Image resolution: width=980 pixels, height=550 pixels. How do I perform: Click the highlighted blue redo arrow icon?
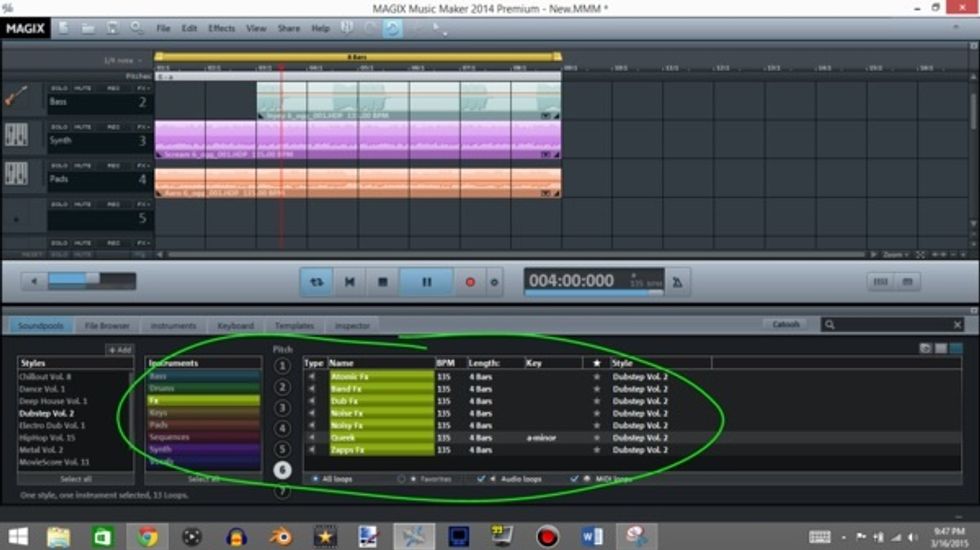[392, 28]
